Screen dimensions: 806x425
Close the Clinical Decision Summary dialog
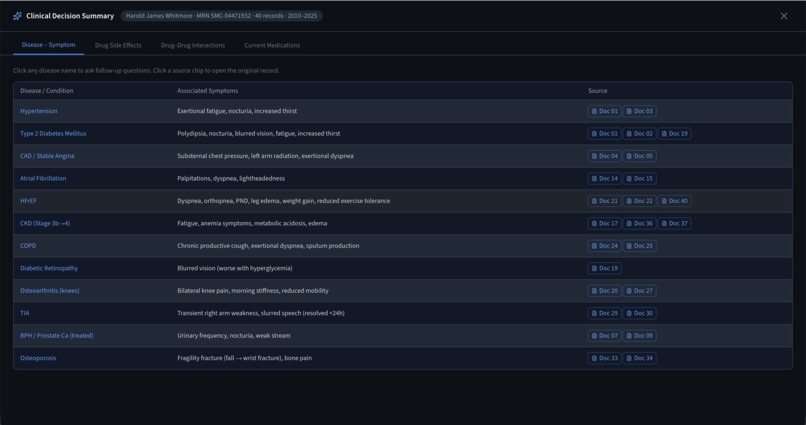784,16
